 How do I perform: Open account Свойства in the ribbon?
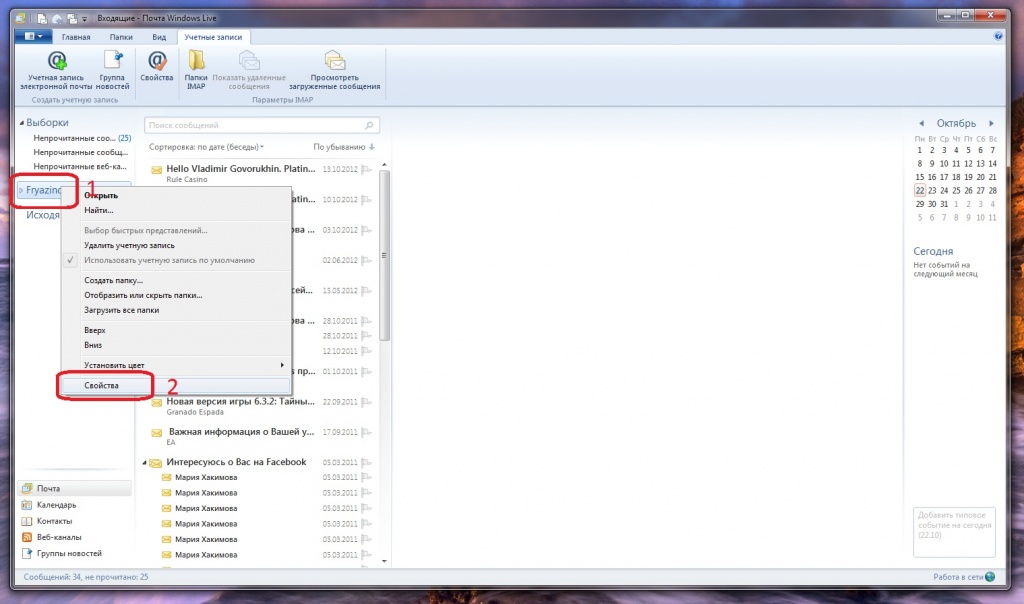(157, 62)
